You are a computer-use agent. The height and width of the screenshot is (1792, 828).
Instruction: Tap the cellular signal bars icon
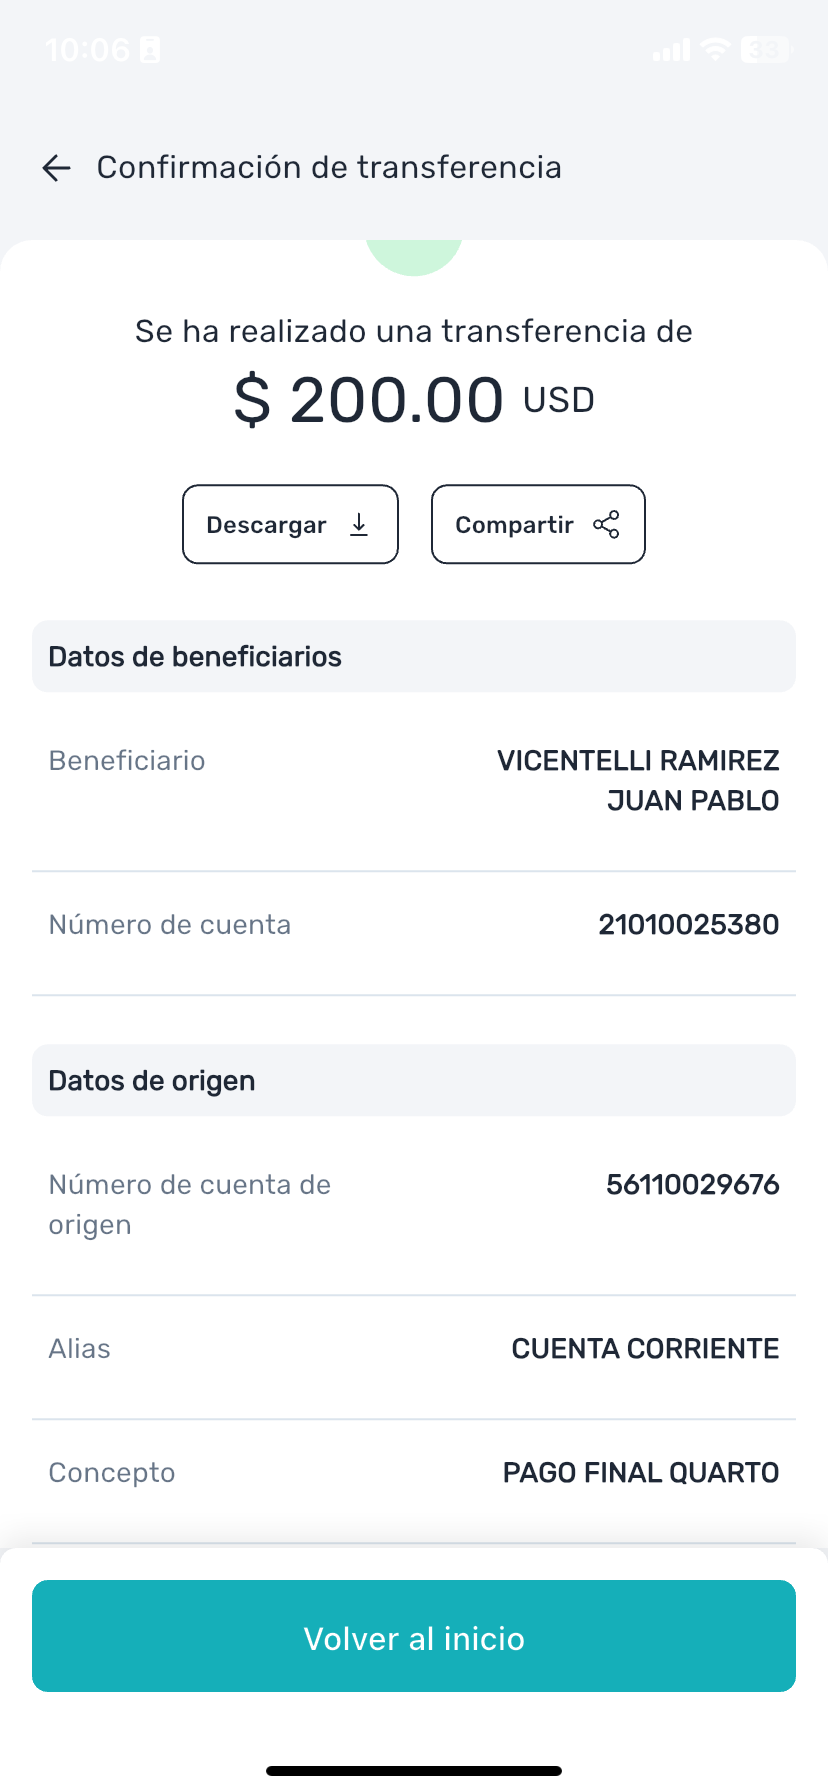(671, 50)
